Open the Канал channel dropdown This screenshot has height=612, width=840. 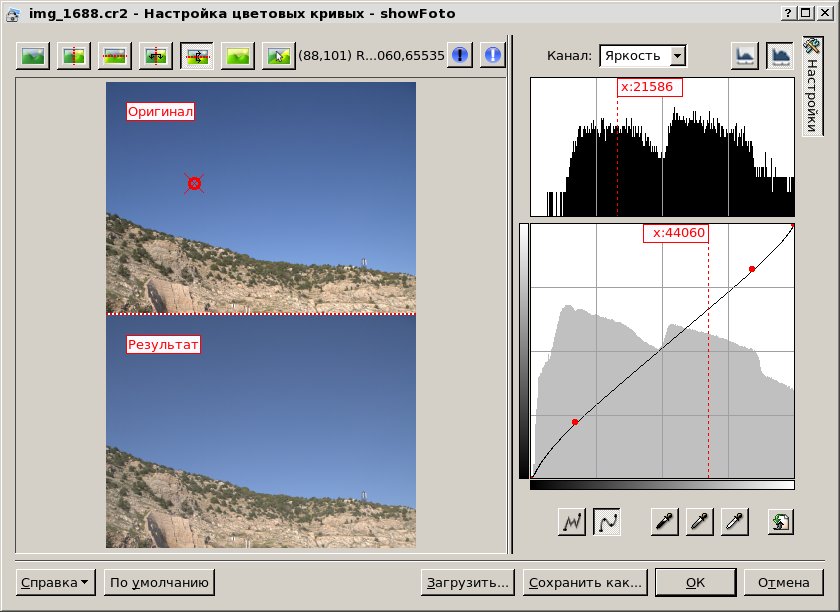[x=642, y=55]
